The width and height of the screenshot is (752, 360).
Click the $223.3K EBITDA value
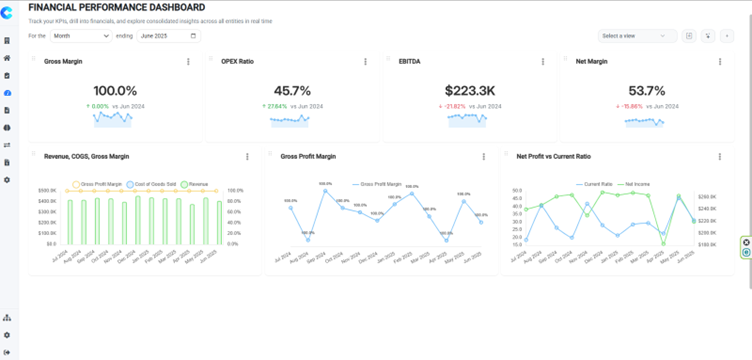coord(470,91)
